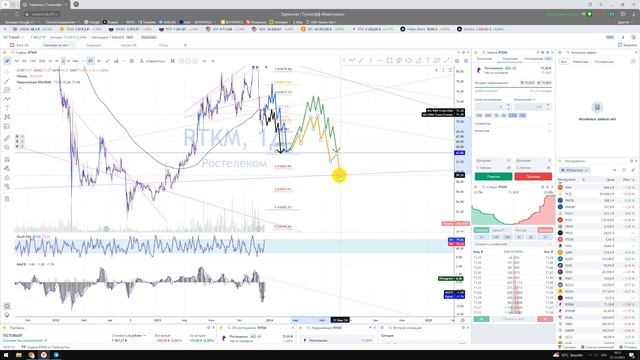Screen dimensions: 640x360
Task: Open the time interval dropdown arrow
Action: pos(83,61)
